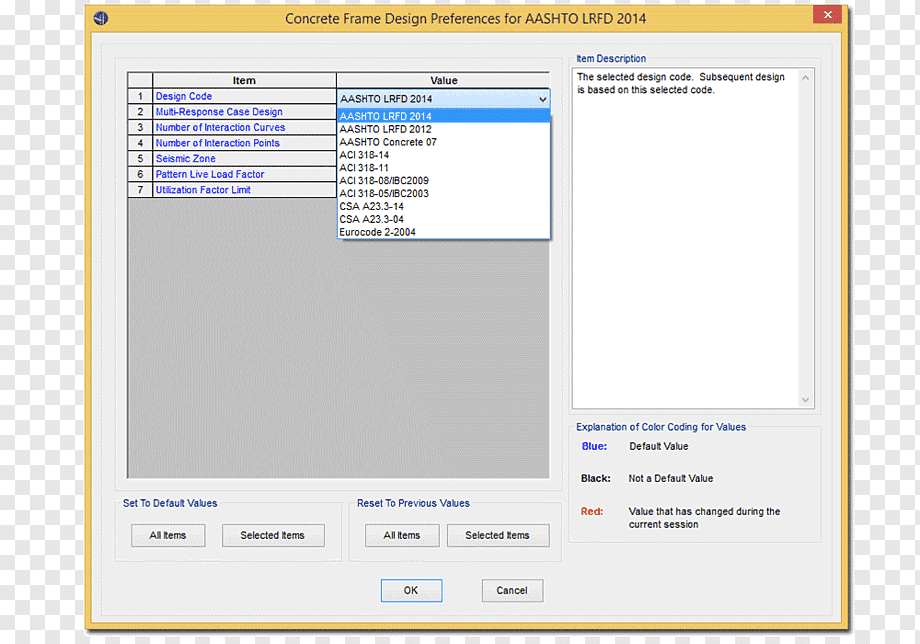
Task: Click the Item column header
Action: click(244, 80)
